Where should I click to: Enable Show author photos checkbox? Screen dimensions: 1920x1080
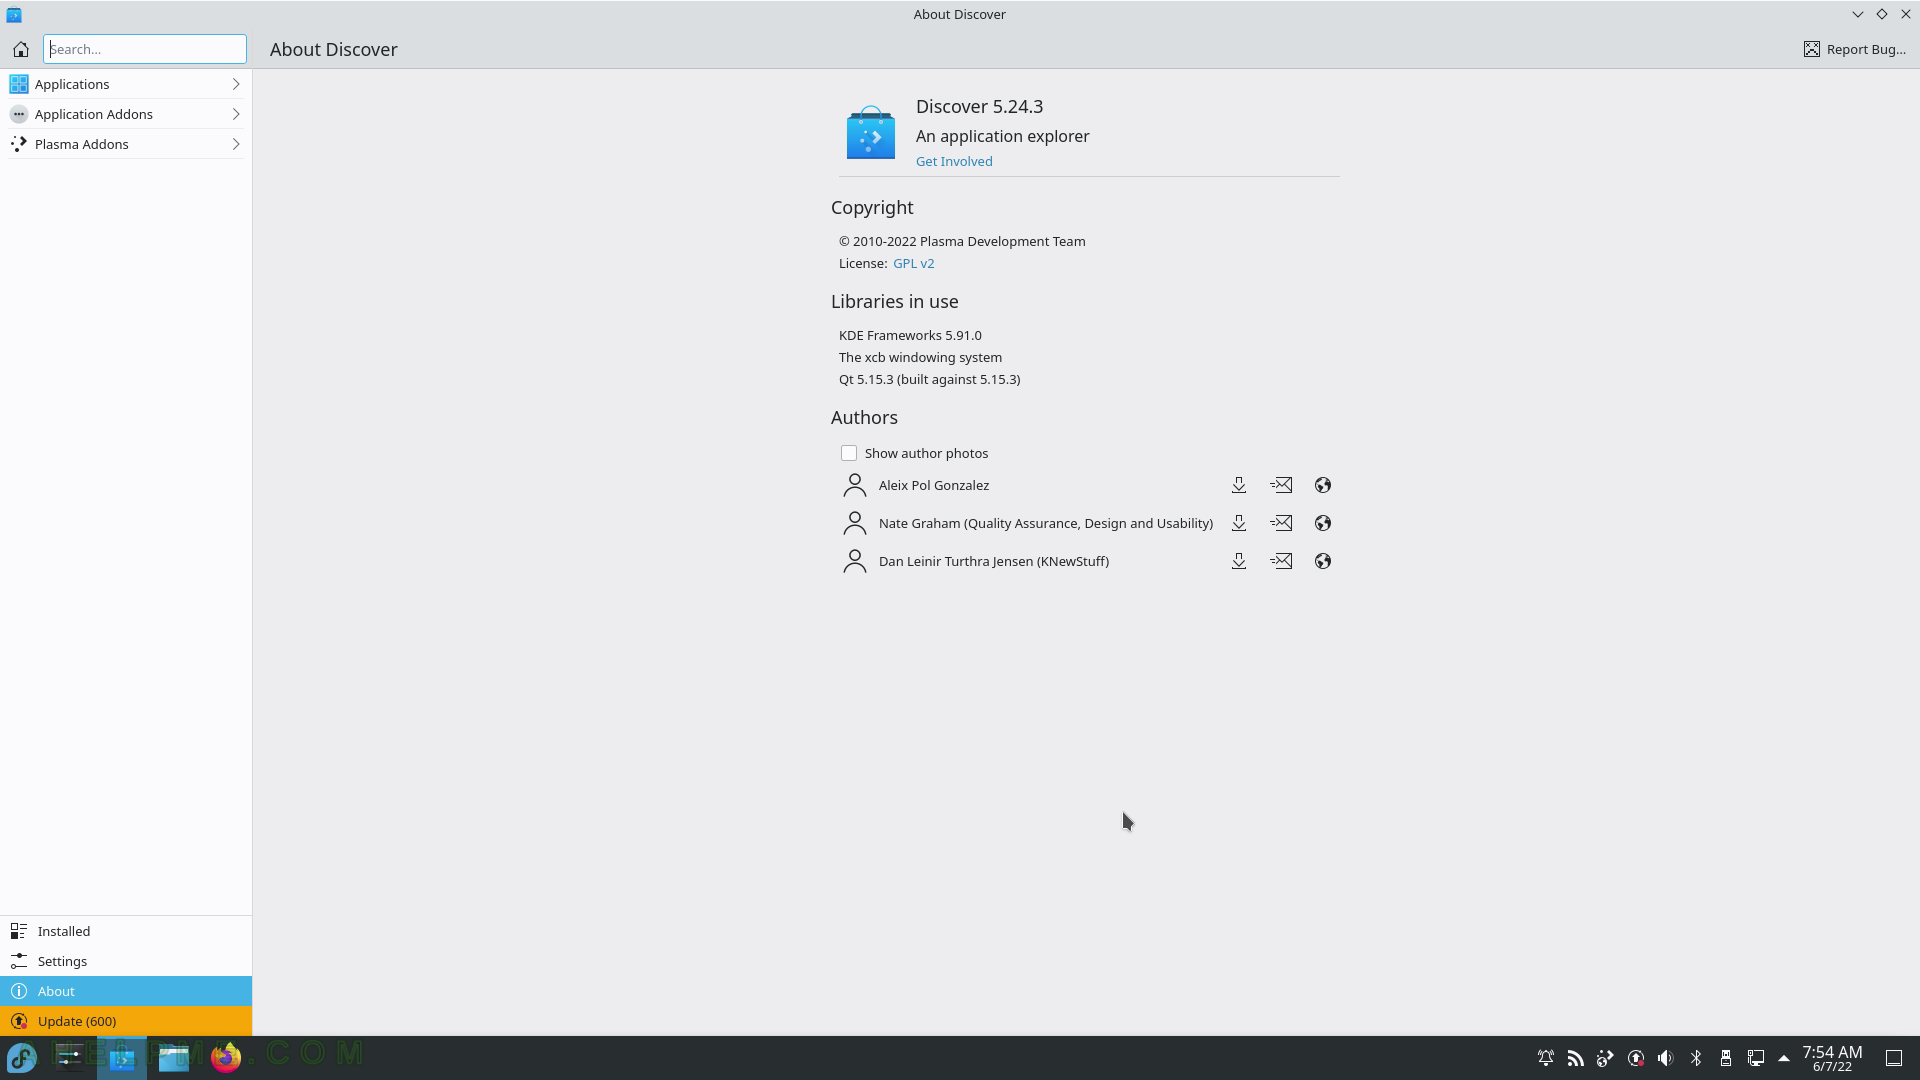[849, 453]
